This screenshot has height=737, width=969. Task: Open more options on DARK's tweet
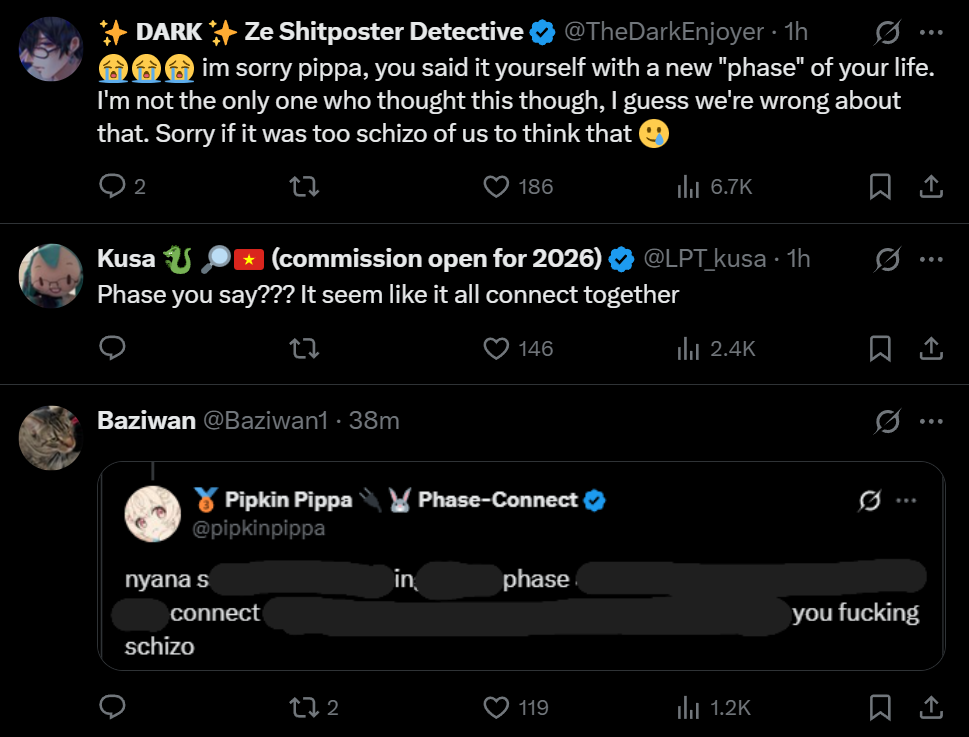click(930, 33)
